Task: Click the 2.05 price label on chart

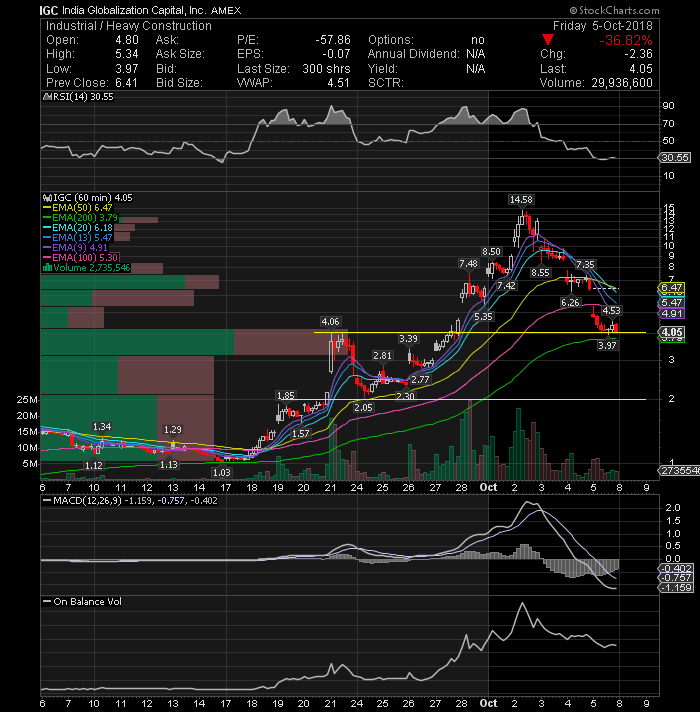Action: 363,408
